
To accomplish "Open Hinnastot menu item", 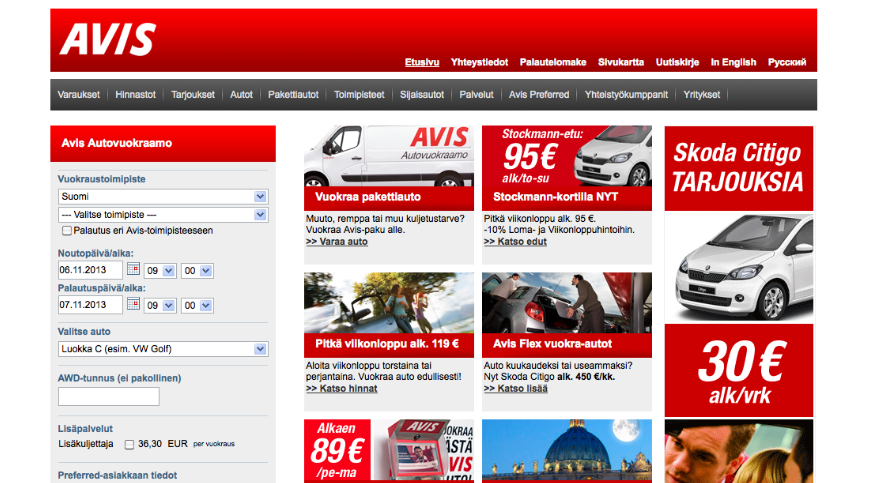I will [x=135, y=95].
